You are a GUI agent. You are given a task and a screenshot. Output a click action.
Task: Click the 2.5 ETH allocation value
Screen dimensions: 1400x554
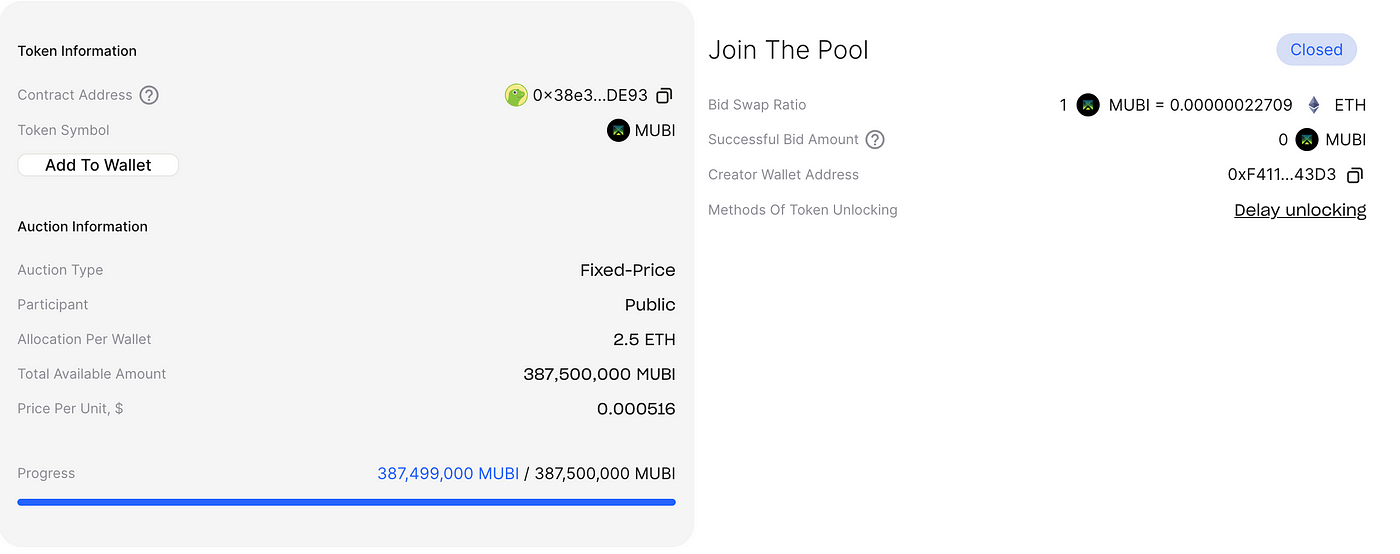tap(644, 340)
